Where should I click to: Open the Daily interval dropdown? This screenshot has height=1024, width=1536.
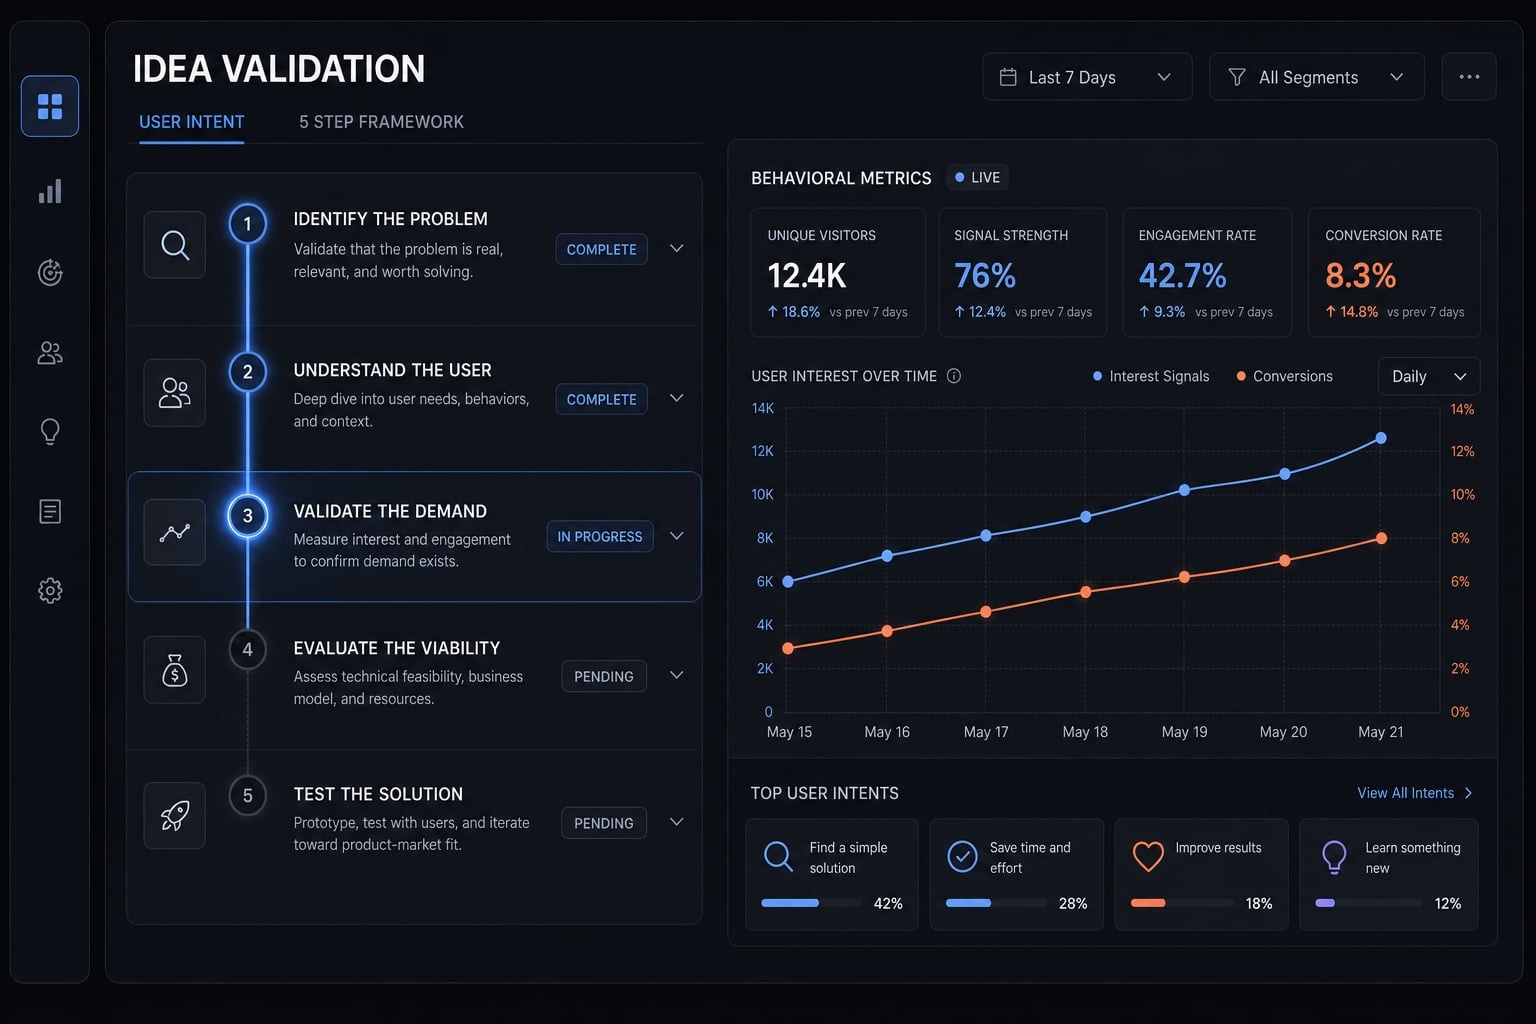pyautogui.click(x=1429, y=376)
